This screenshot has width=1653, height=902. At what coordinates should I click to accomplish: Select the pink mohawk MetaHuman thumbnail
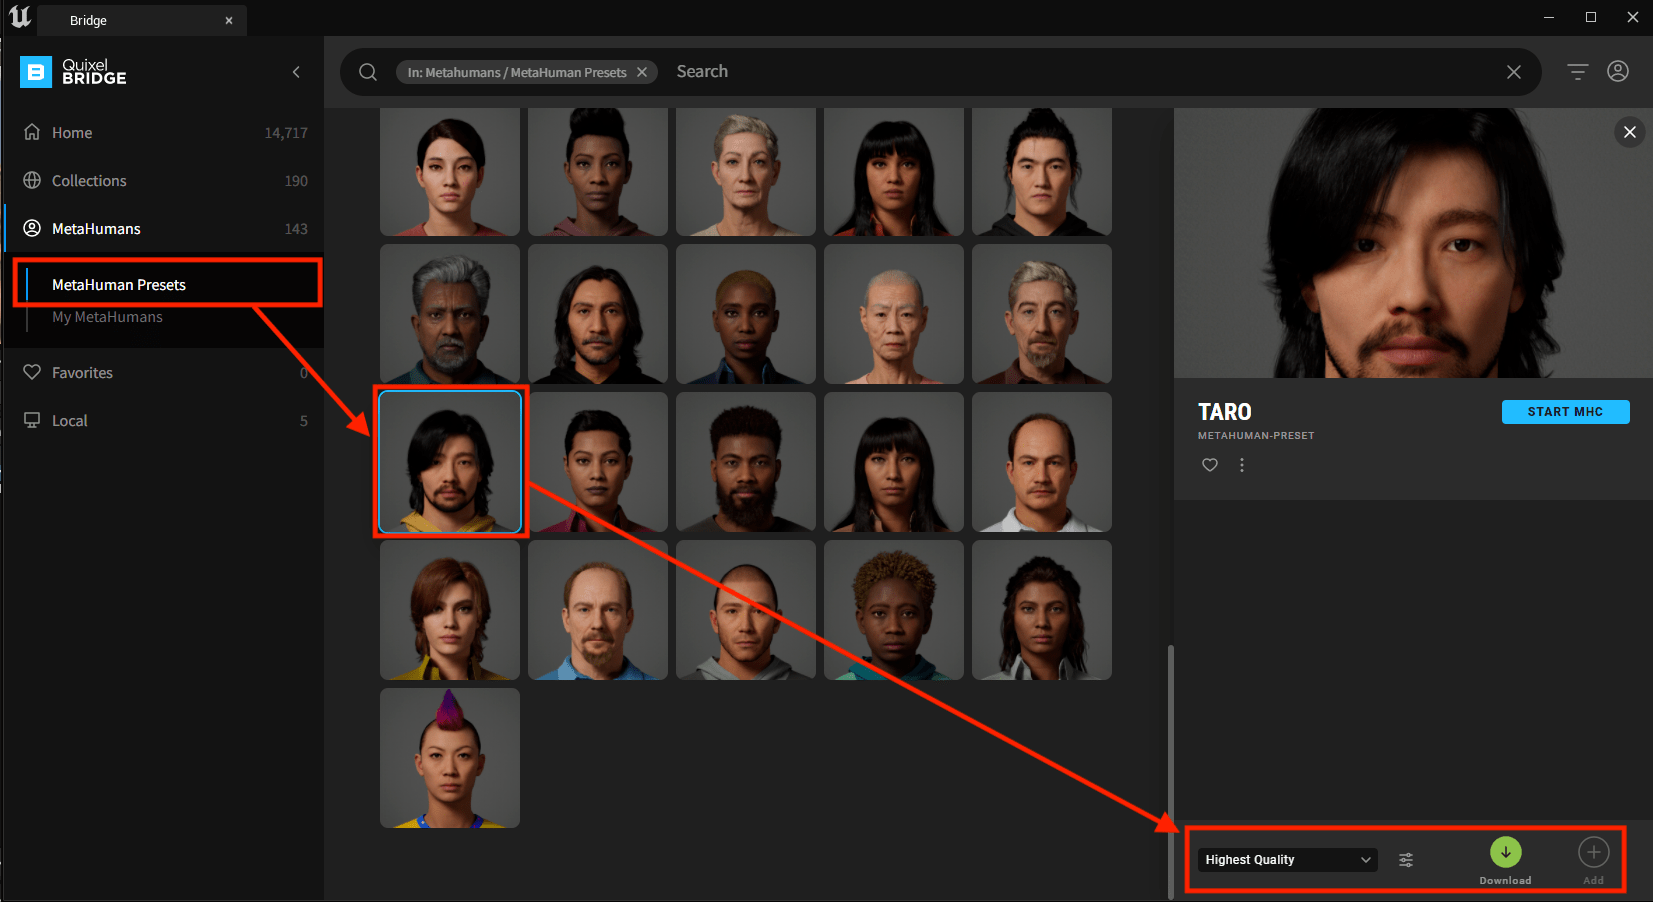coord(450,758)
